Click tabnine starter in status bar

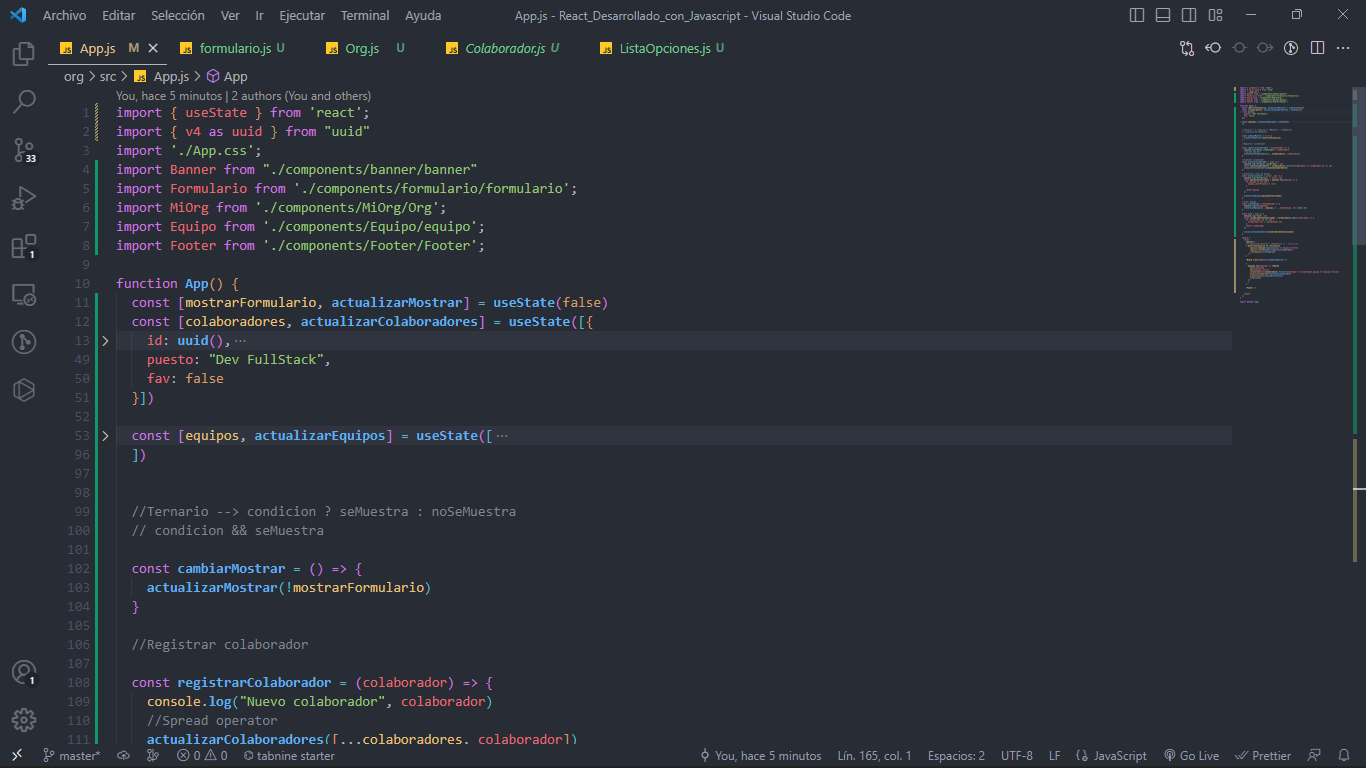[289, 756]
